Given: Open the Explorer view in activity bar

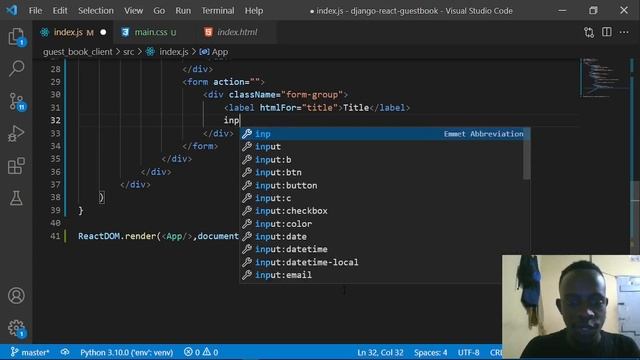Looking at the screenshot, I should click(x=16, y=37).
